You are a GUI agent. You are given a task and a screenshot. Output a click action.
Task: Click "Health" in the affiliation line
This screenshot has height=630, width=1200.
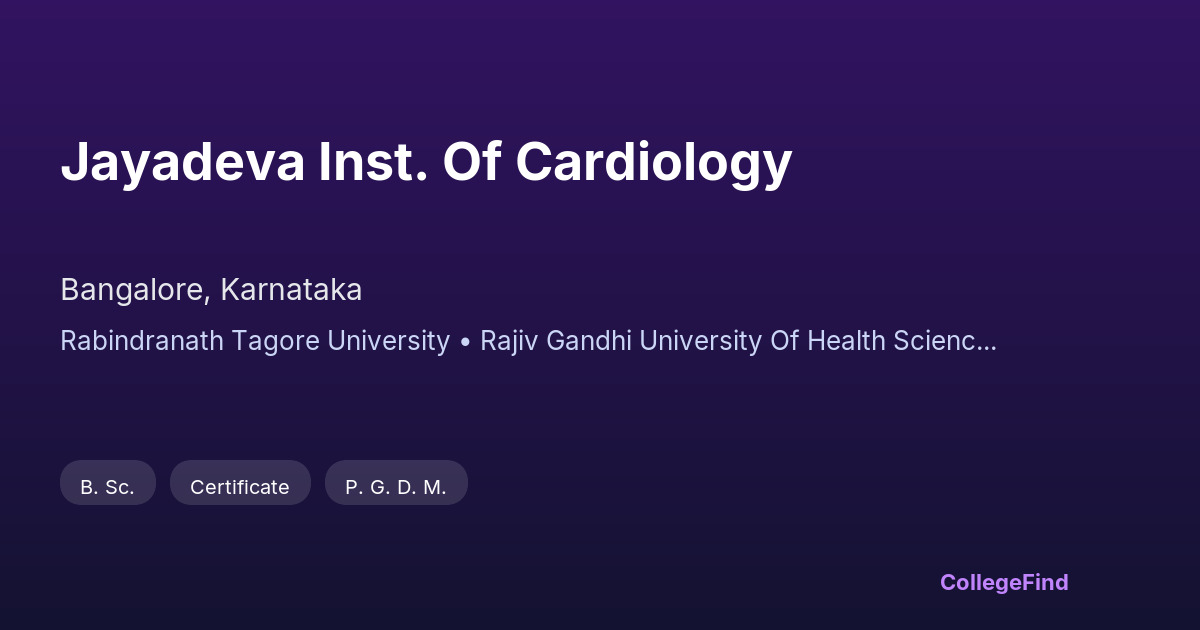point(845,341)
